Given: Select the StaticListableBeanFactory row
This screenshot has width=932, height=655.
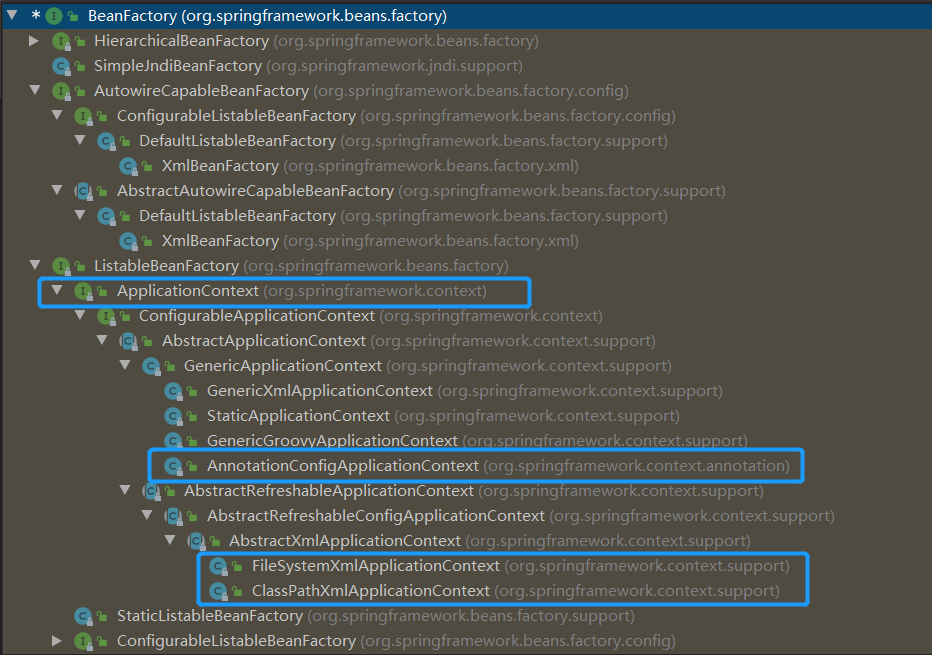Looking at the screenshot, I should 376,616.
